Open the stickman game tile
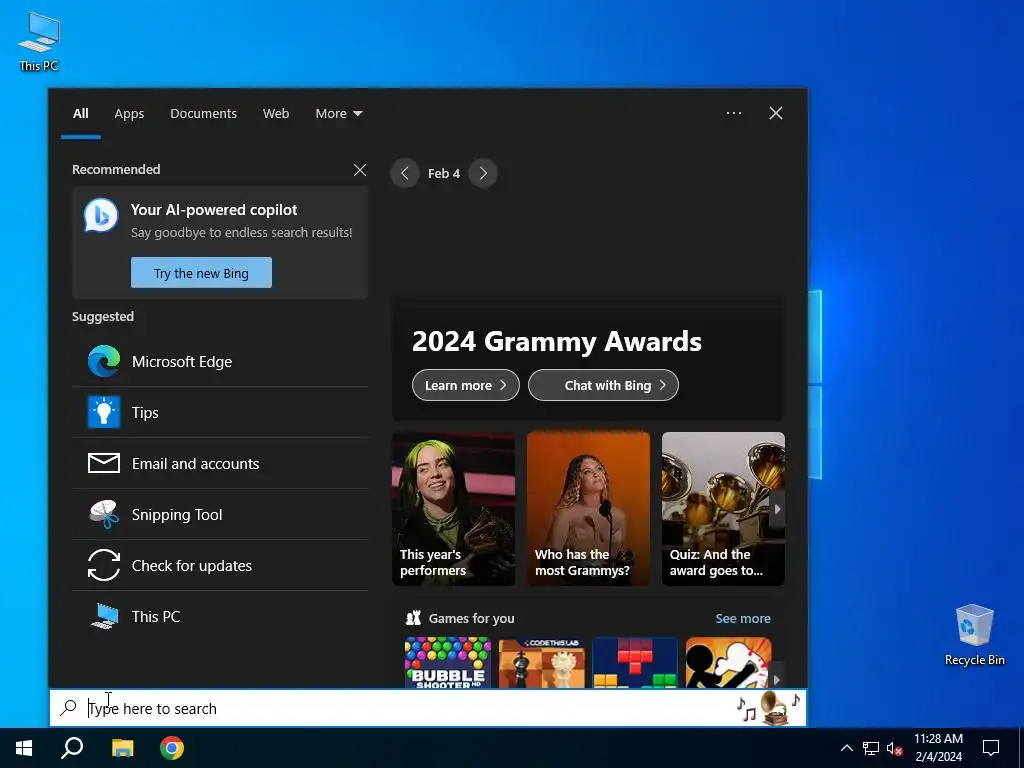Image resolution: width=1024 pixels, height=768 pixels. point(728,662)
